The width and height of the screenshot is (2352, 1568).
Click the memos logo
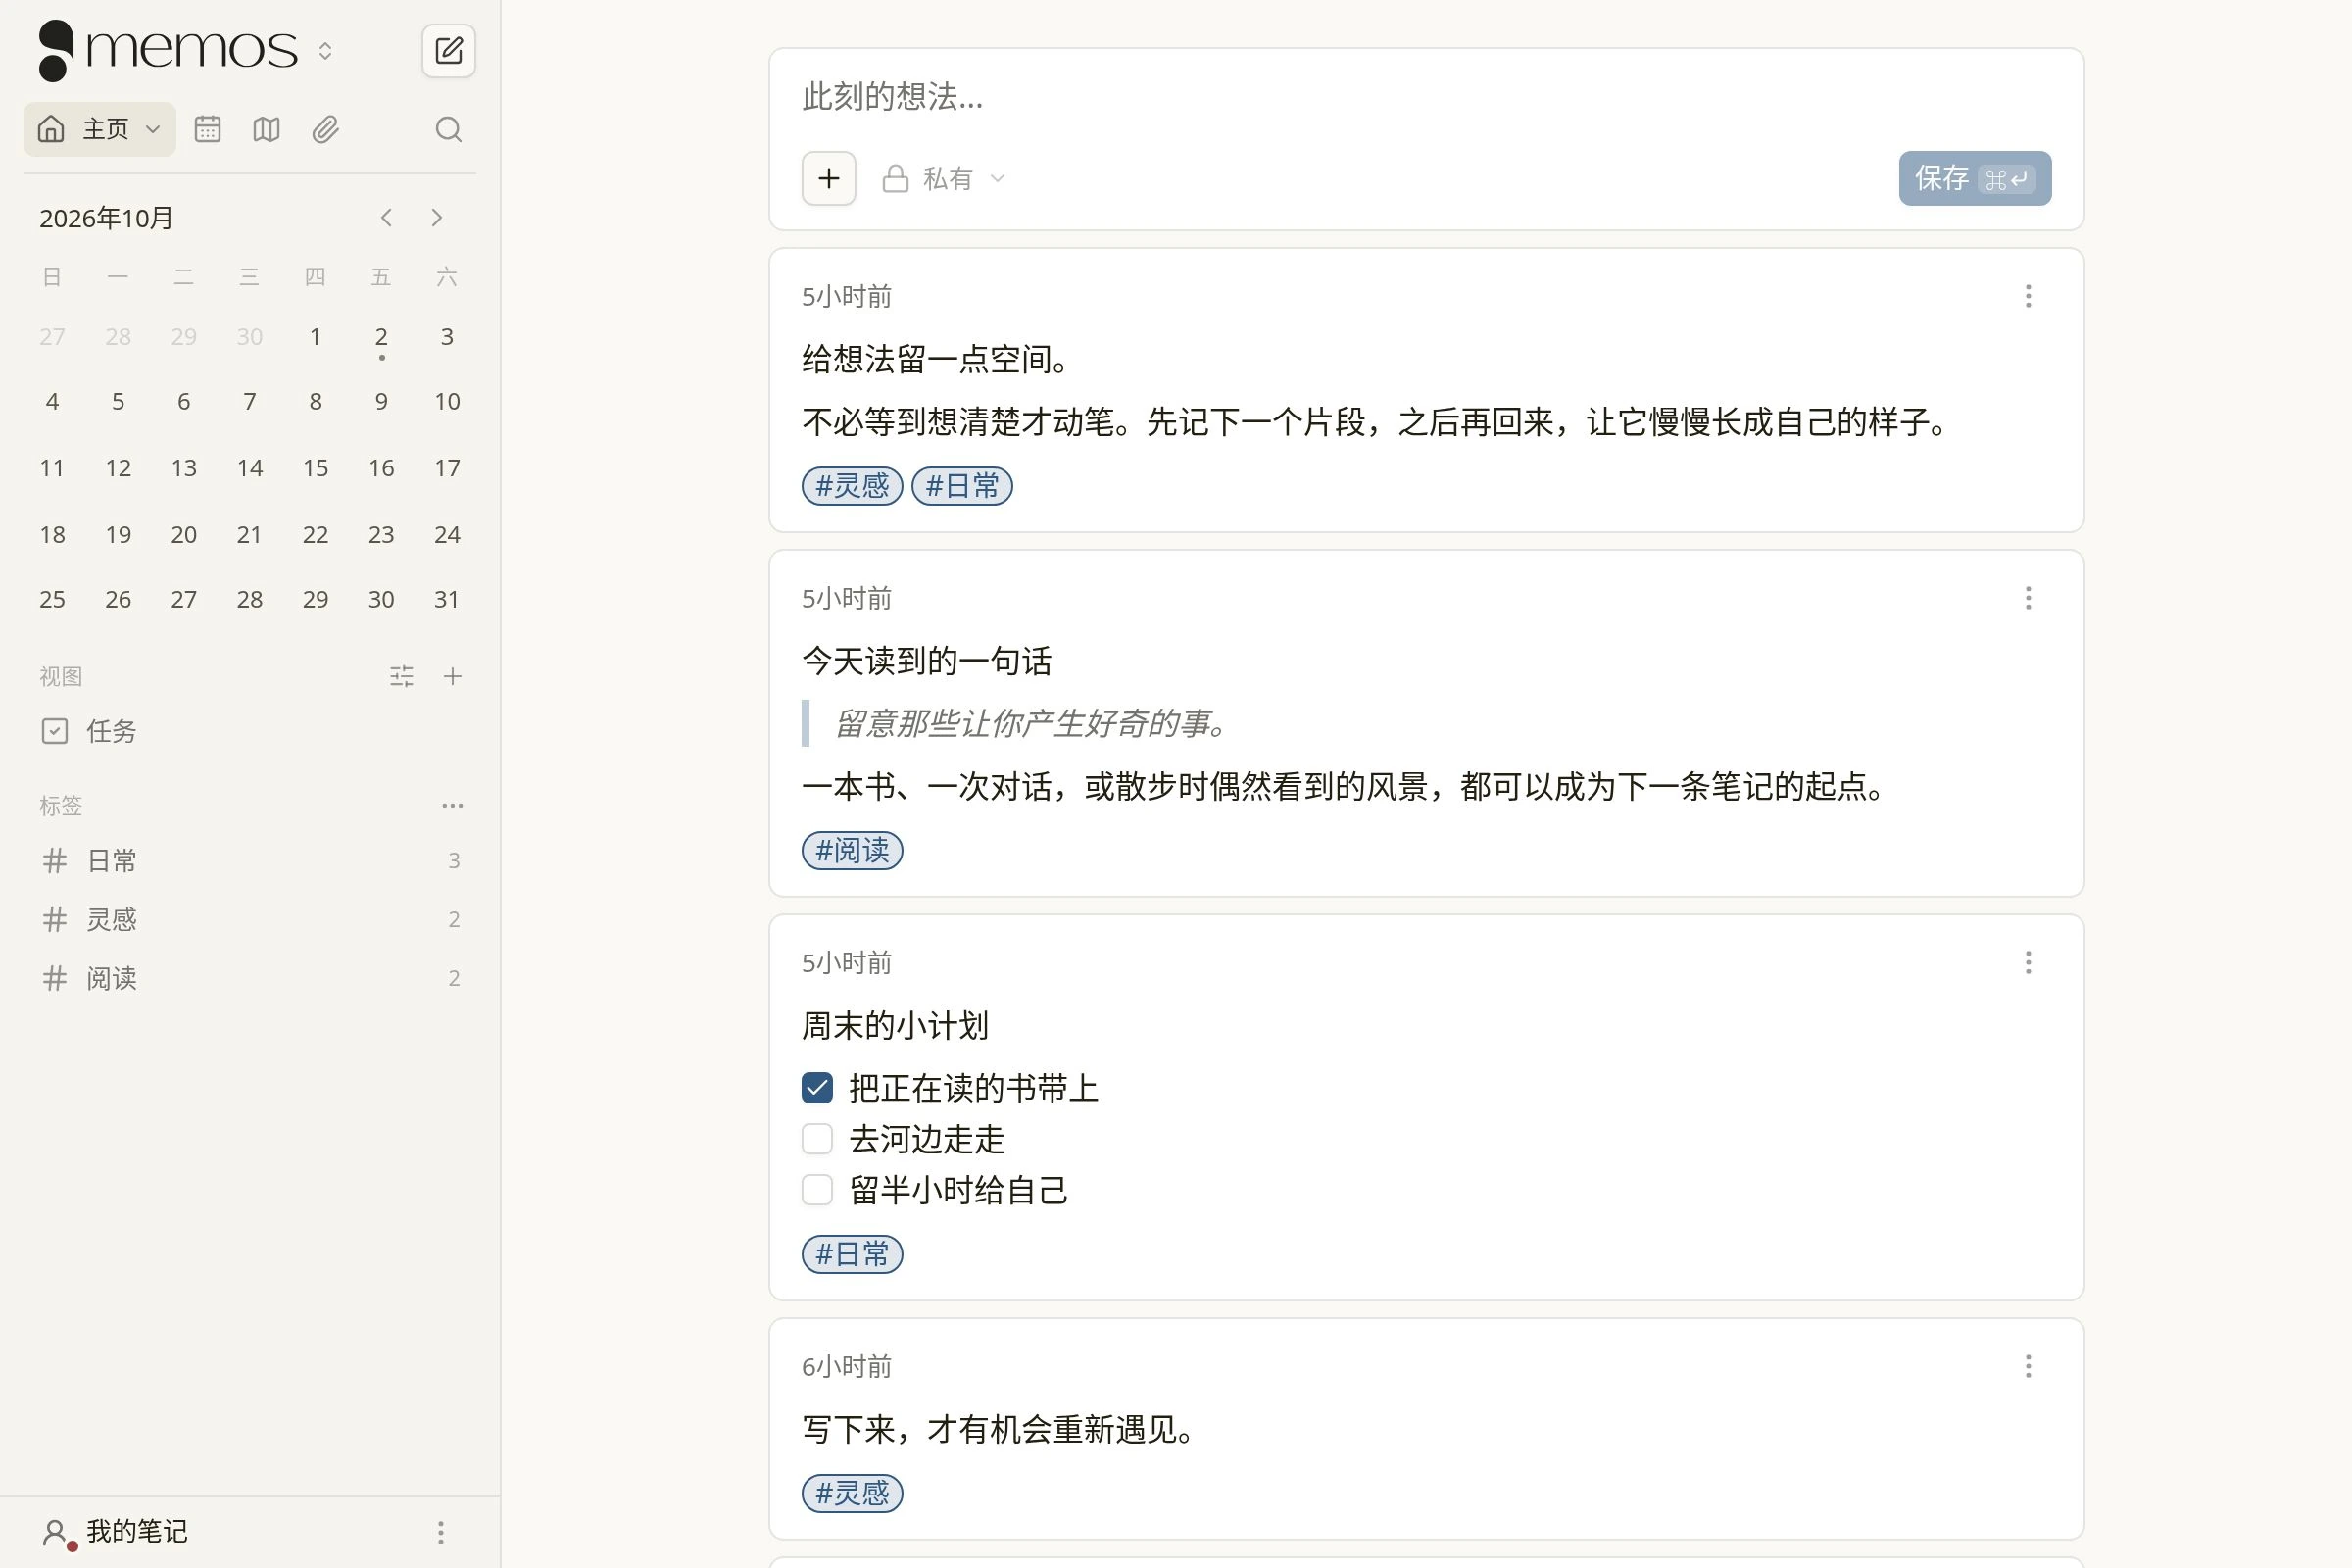point(168,50)
